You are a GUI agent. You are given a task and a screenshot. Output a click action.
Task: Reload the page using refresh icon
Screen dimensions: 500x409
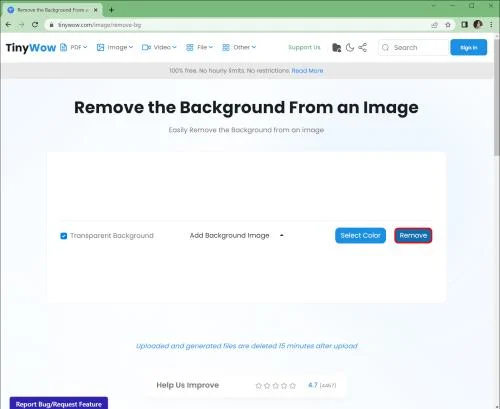point(35,25)
